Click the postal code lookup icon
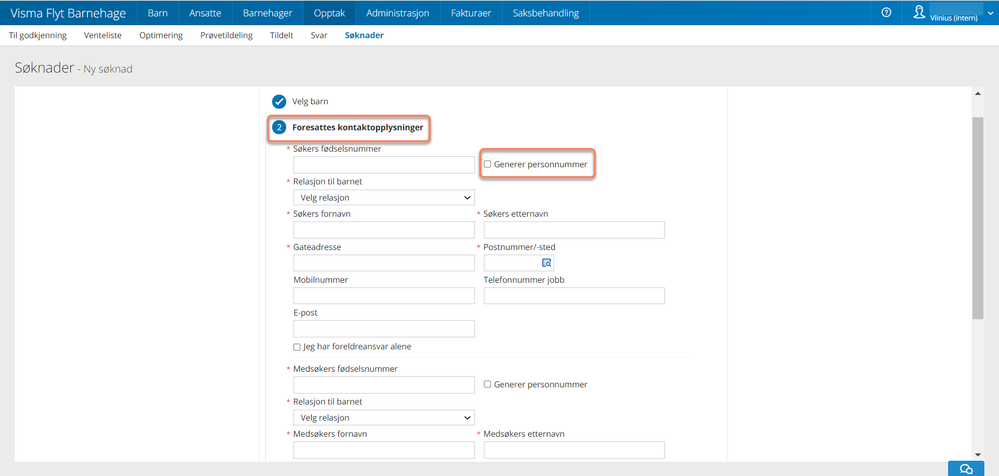Viewport: 999px width, 476px height. [546, 263]
